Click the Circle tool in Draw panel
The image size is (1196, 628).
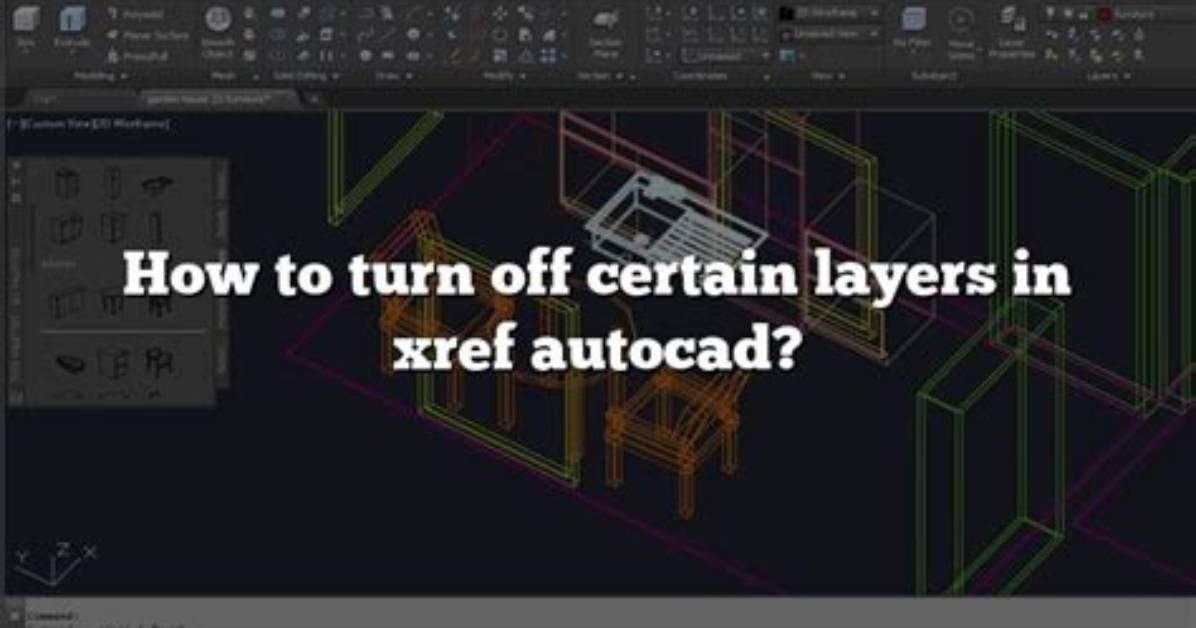pos(413,34)
